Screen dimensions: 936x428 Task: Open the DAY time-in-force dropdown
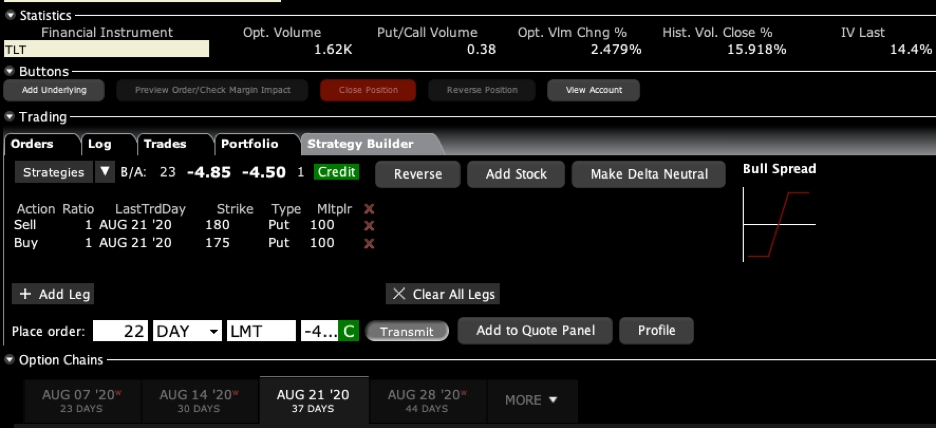(213, 331)
